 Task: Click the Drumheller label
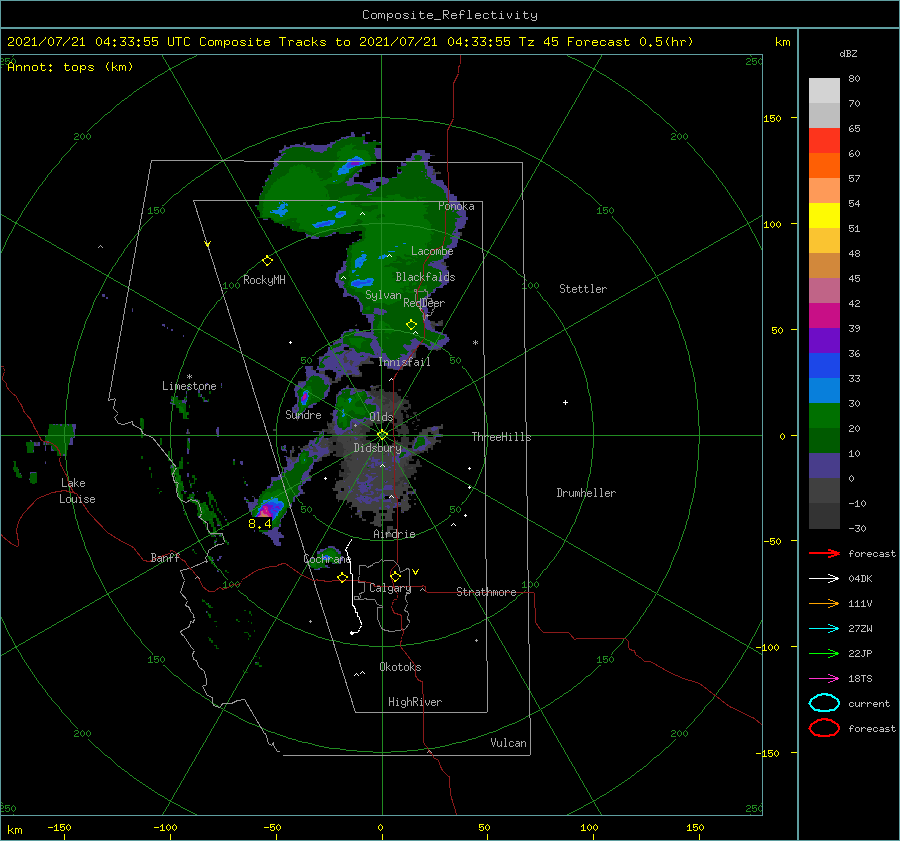(586, 493)
